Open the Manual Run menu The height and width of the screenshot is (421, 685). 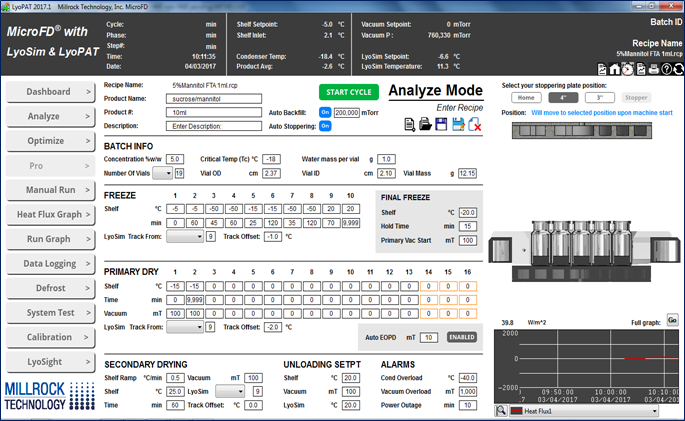(50, 190)
